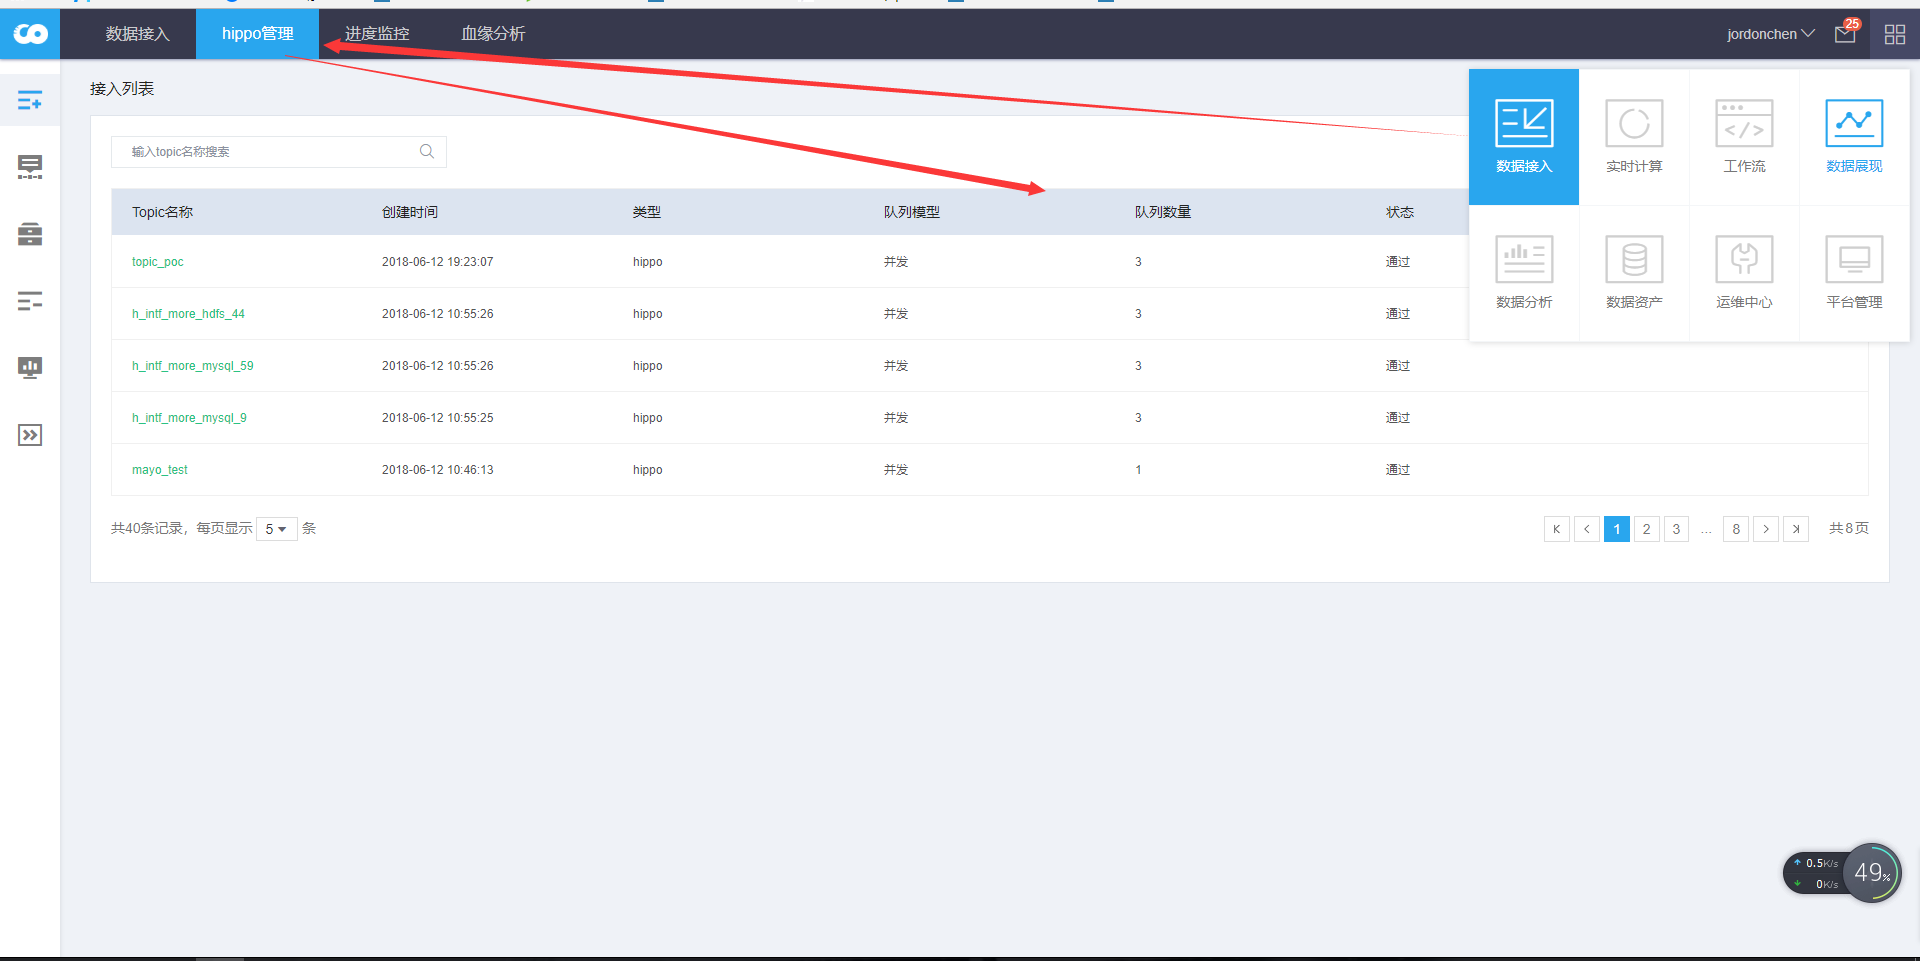Open the per-page records count dropdown
Viewport: 1920px width, 961px height.
click(x=276, y=529)
